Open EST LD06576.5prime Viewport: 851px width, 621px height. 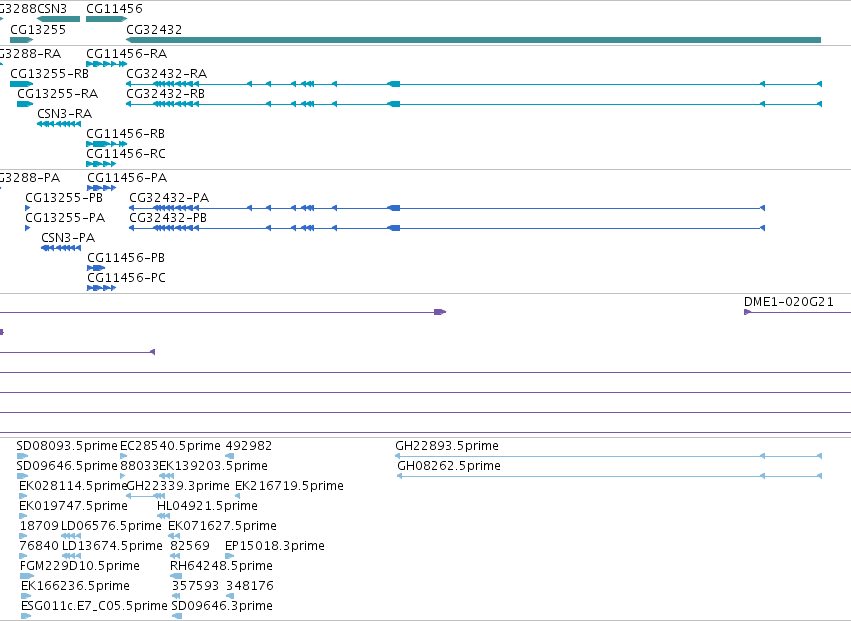coord(71,536)
